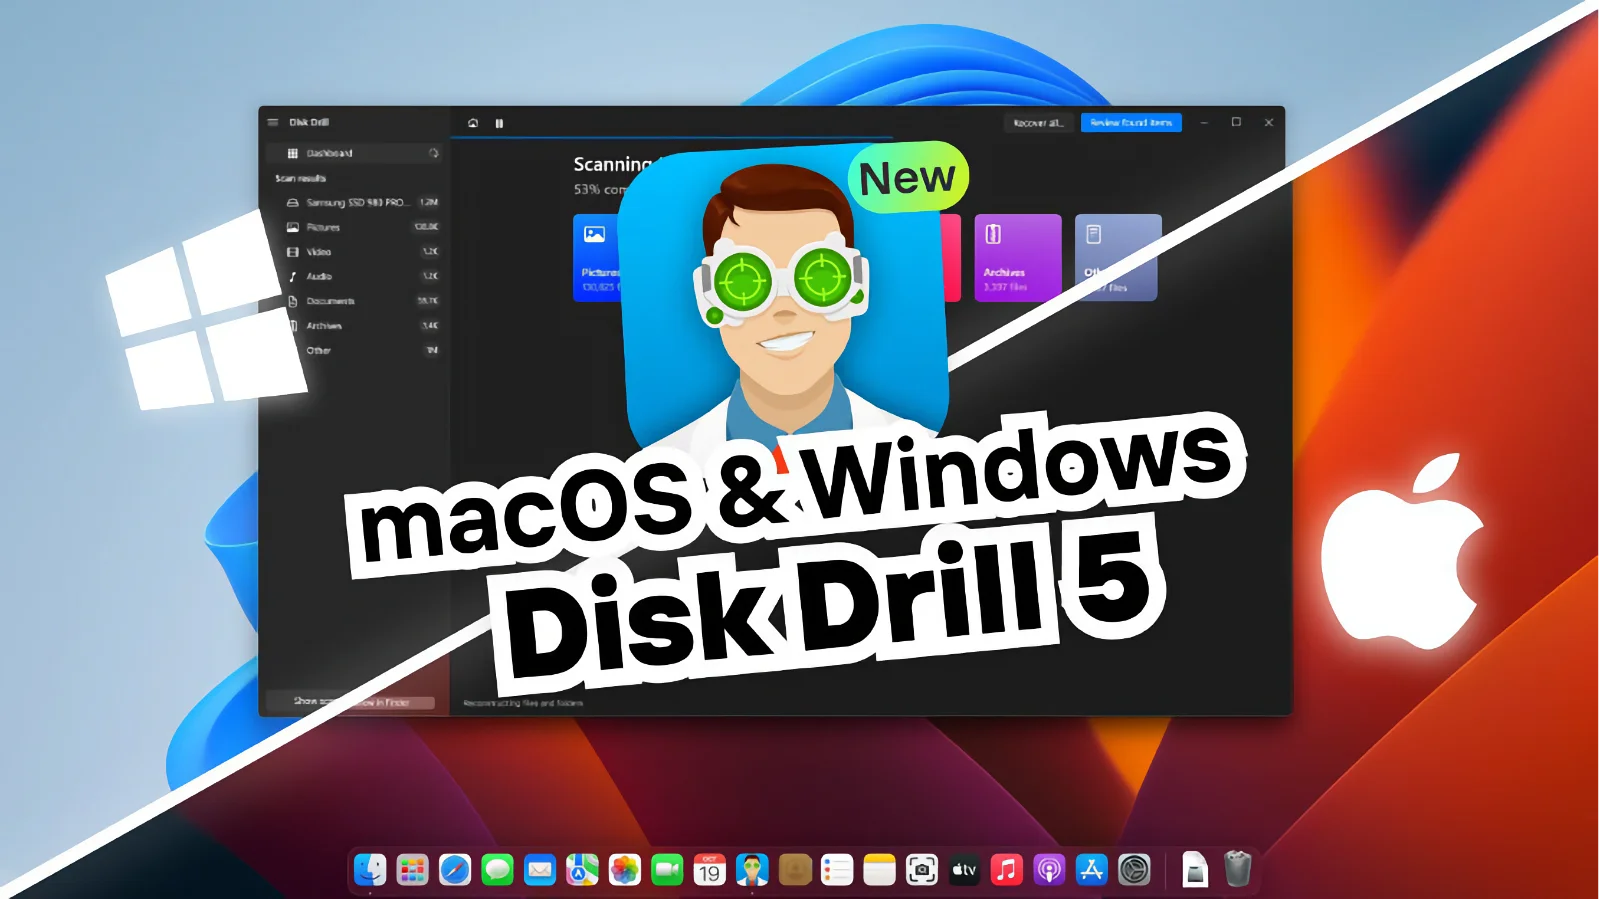1600x899 pixels.
Task: Maximize the Disk Drill window
Action: pyautogui.click(x=1236, y=122)
